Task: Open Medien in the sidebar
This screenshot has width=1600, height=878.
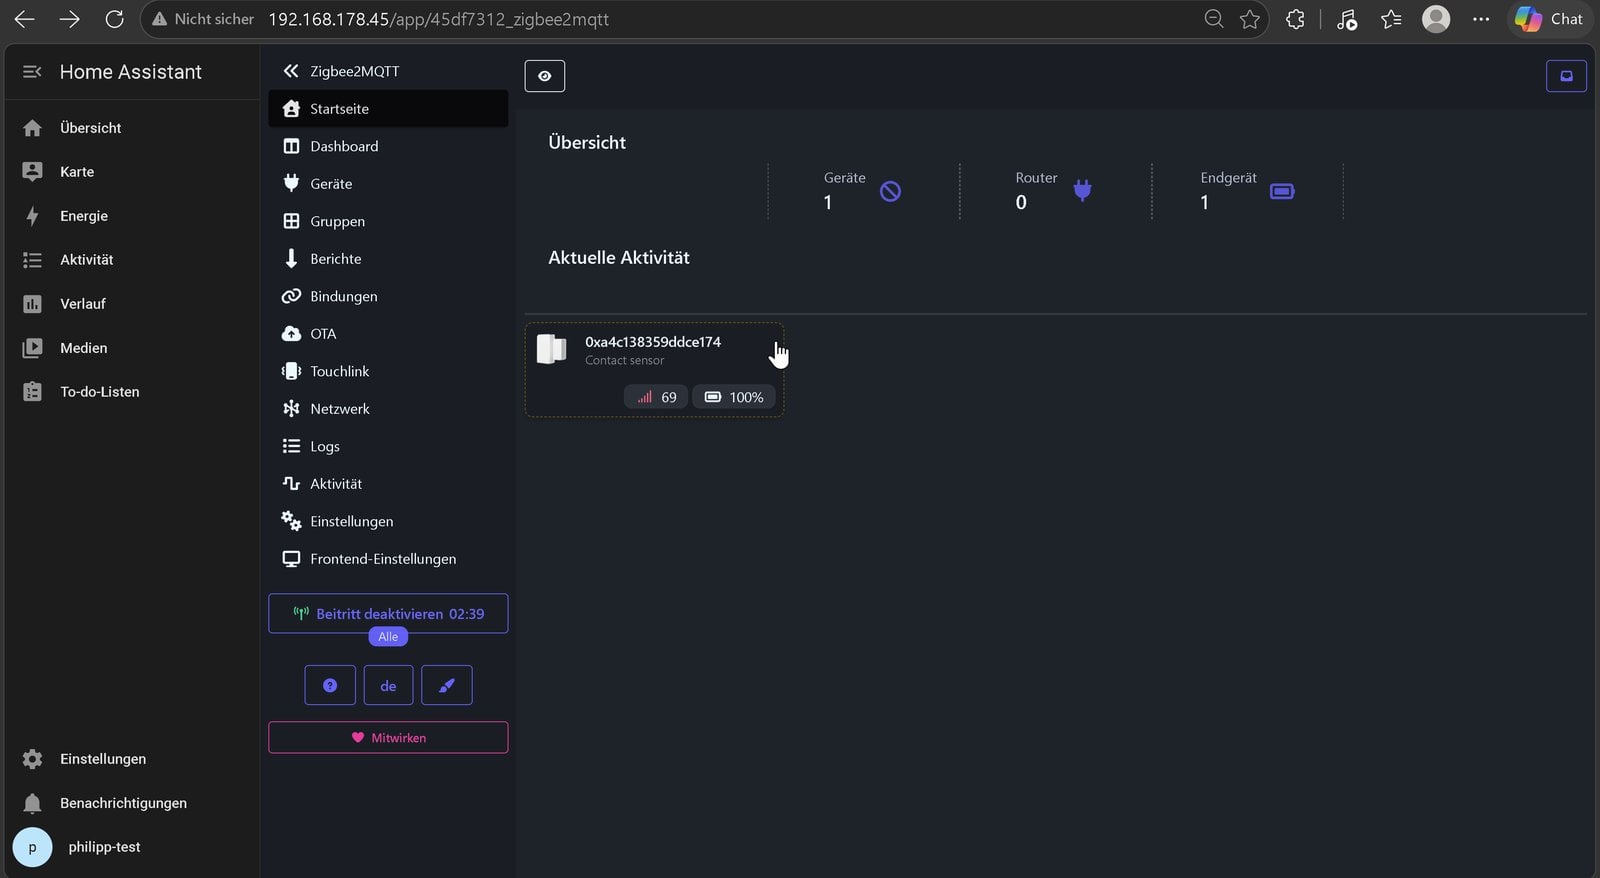Action: click(x=130, y=348)
